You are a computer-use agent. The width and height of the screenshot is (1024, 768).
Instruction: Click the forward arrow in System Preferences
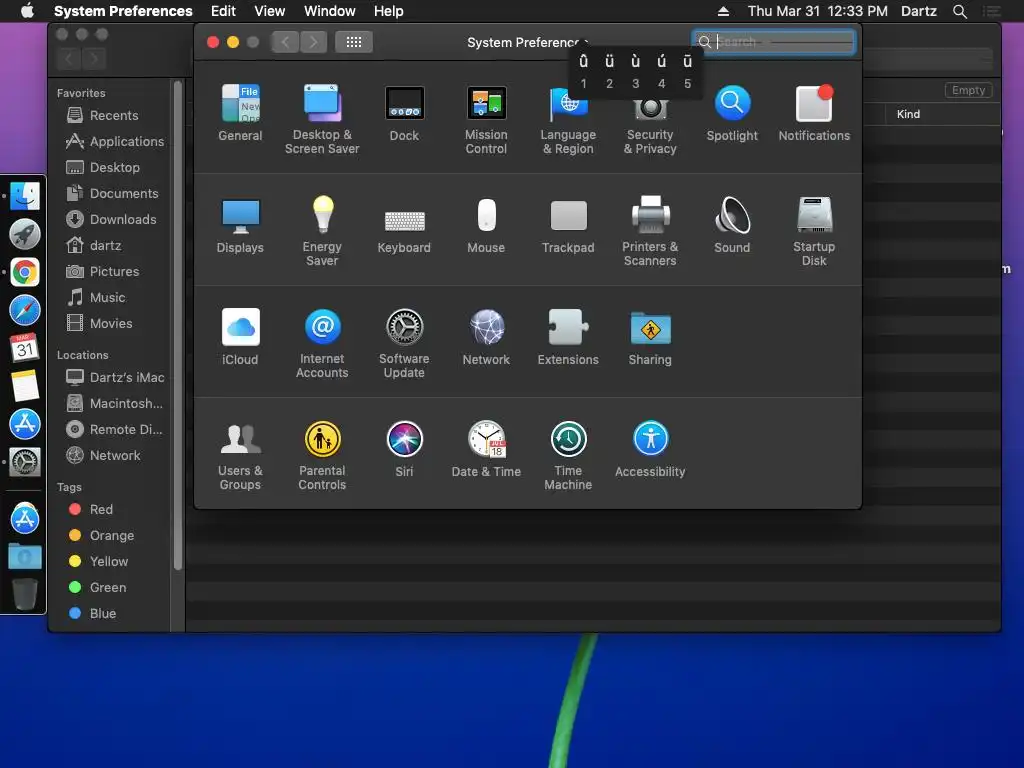(x=313, y=42)
